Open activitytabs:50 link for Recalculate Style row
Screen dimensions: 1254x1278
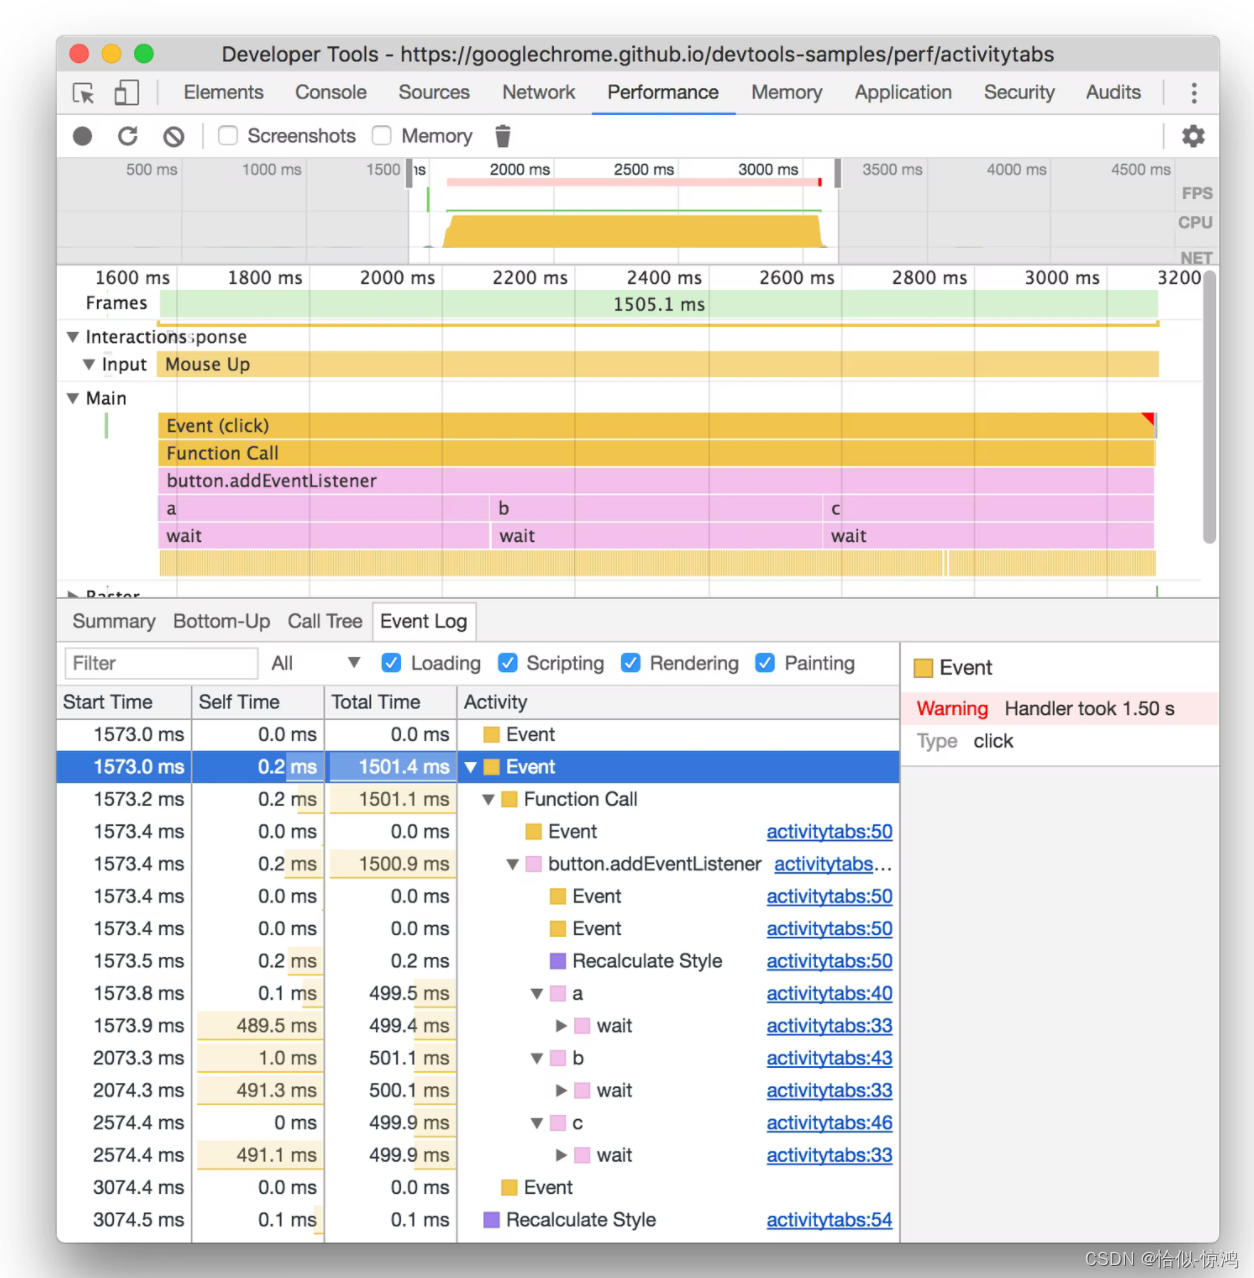[x=830, y=961]
